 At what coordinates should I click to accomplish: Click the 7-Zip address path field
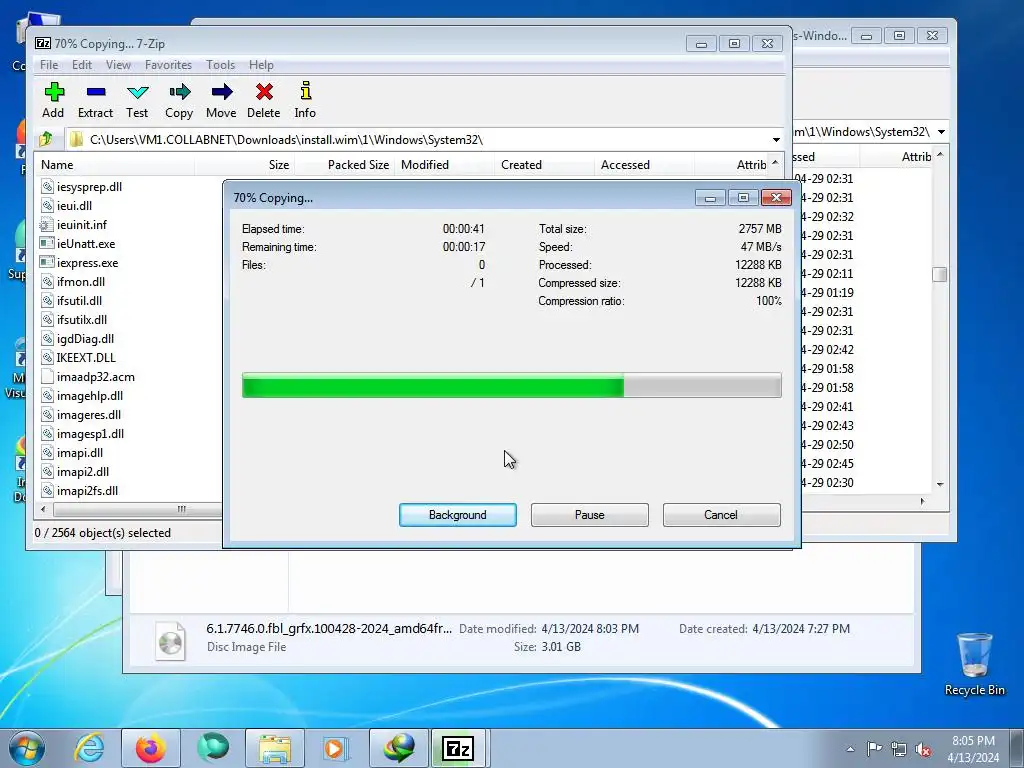point(418,140)
